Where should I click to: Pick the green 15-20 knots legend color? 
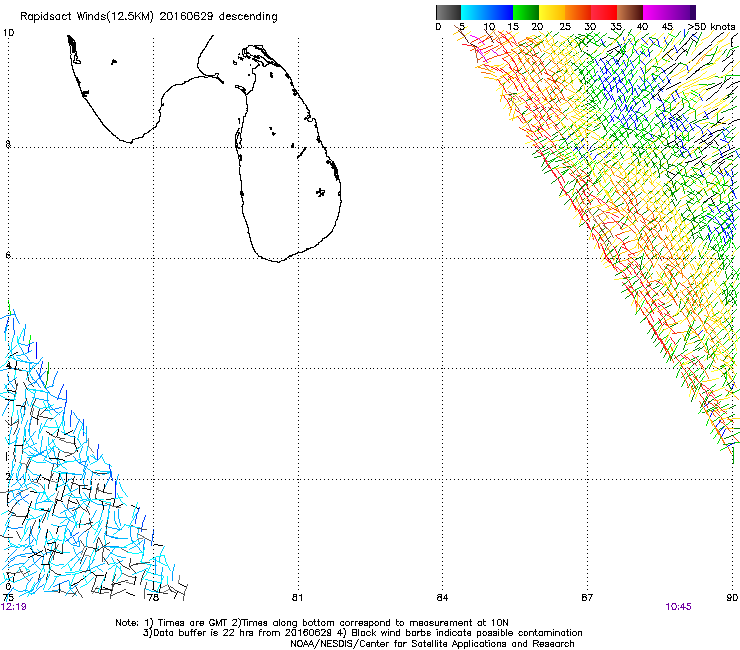[526, 12]
